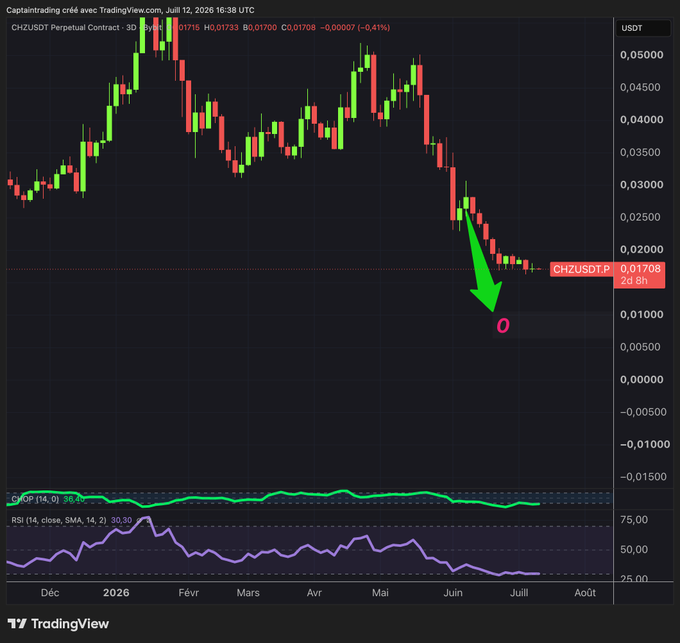Click the TradingView logo at the bottom
680x643 pixels.
[58, 624]
